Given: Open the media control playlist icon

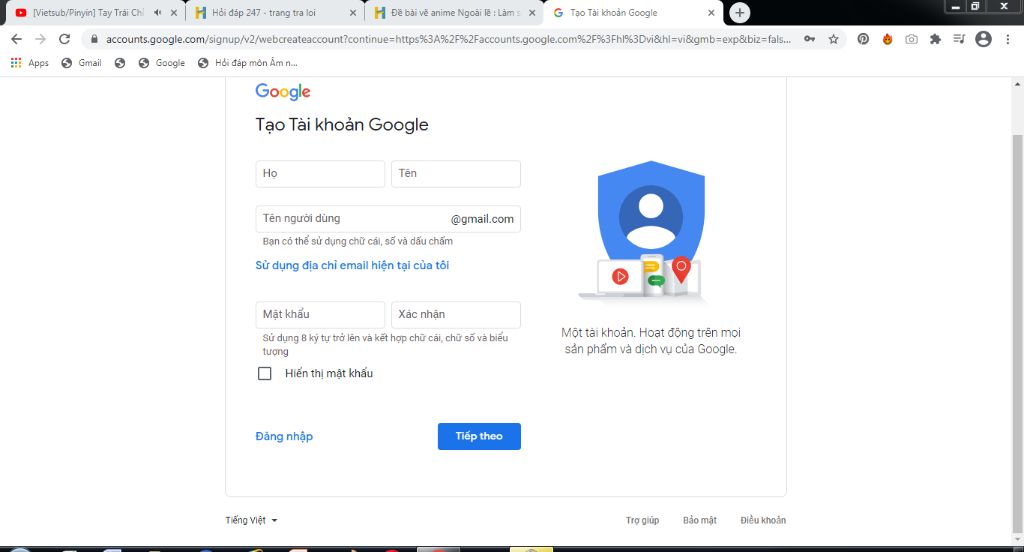Looking at the screenshot, I should tap(959, 39).
